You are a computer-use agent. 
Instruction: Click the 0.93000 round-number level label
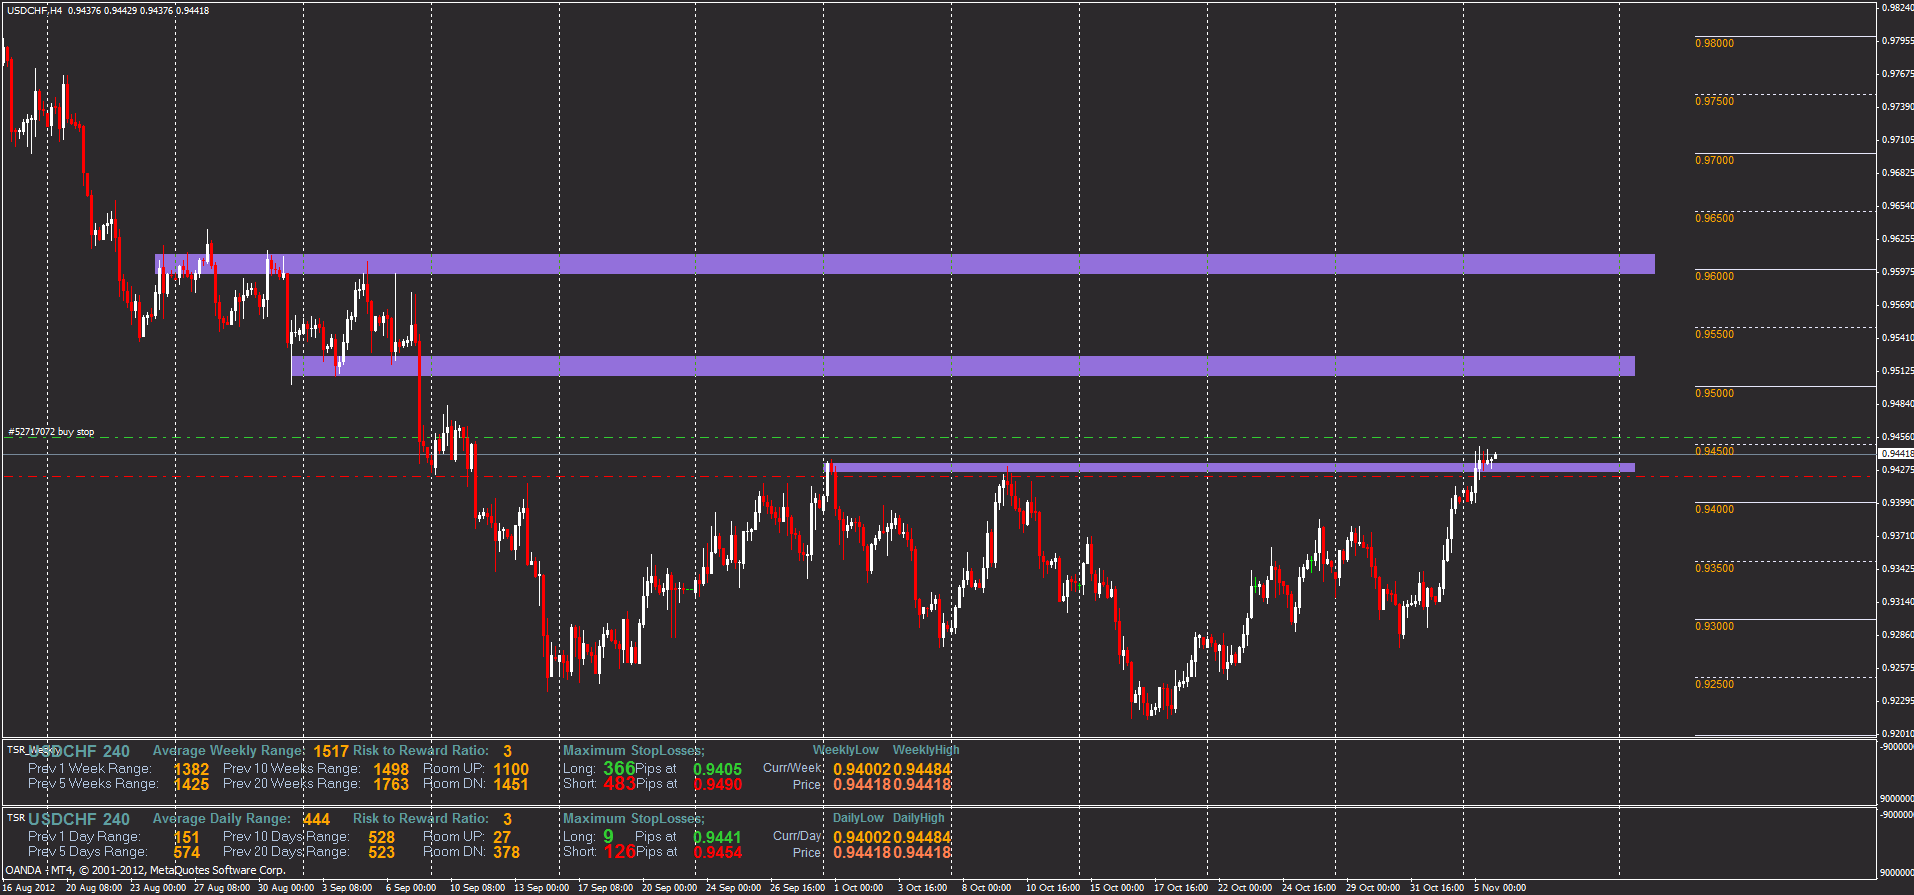[x=1714, y=626]
